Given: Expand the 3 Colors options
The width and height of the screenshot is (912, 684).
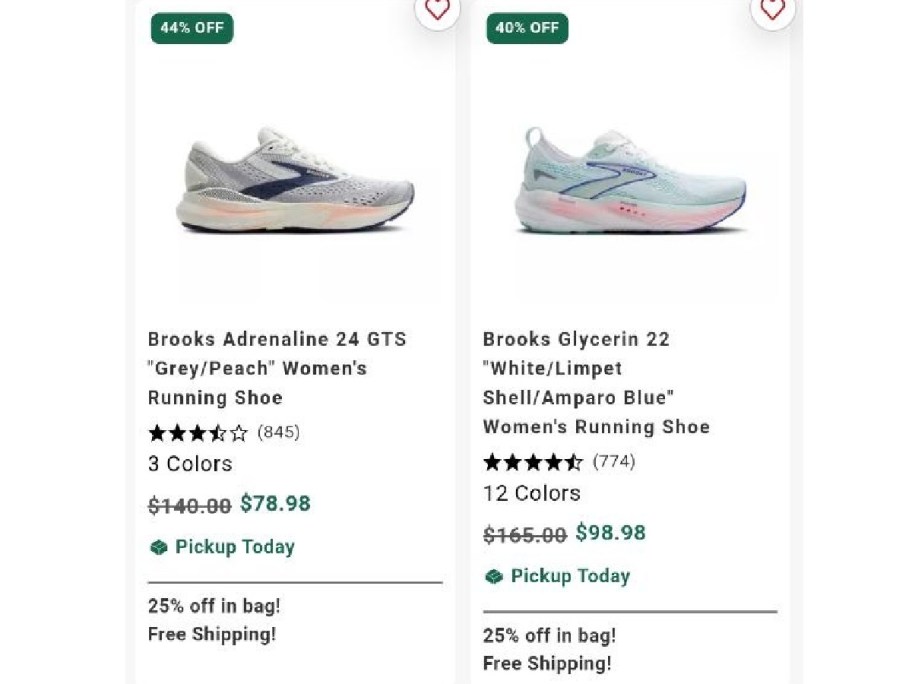Looking at the screenshot, I should pyautogui.click(x=190, y=464).
